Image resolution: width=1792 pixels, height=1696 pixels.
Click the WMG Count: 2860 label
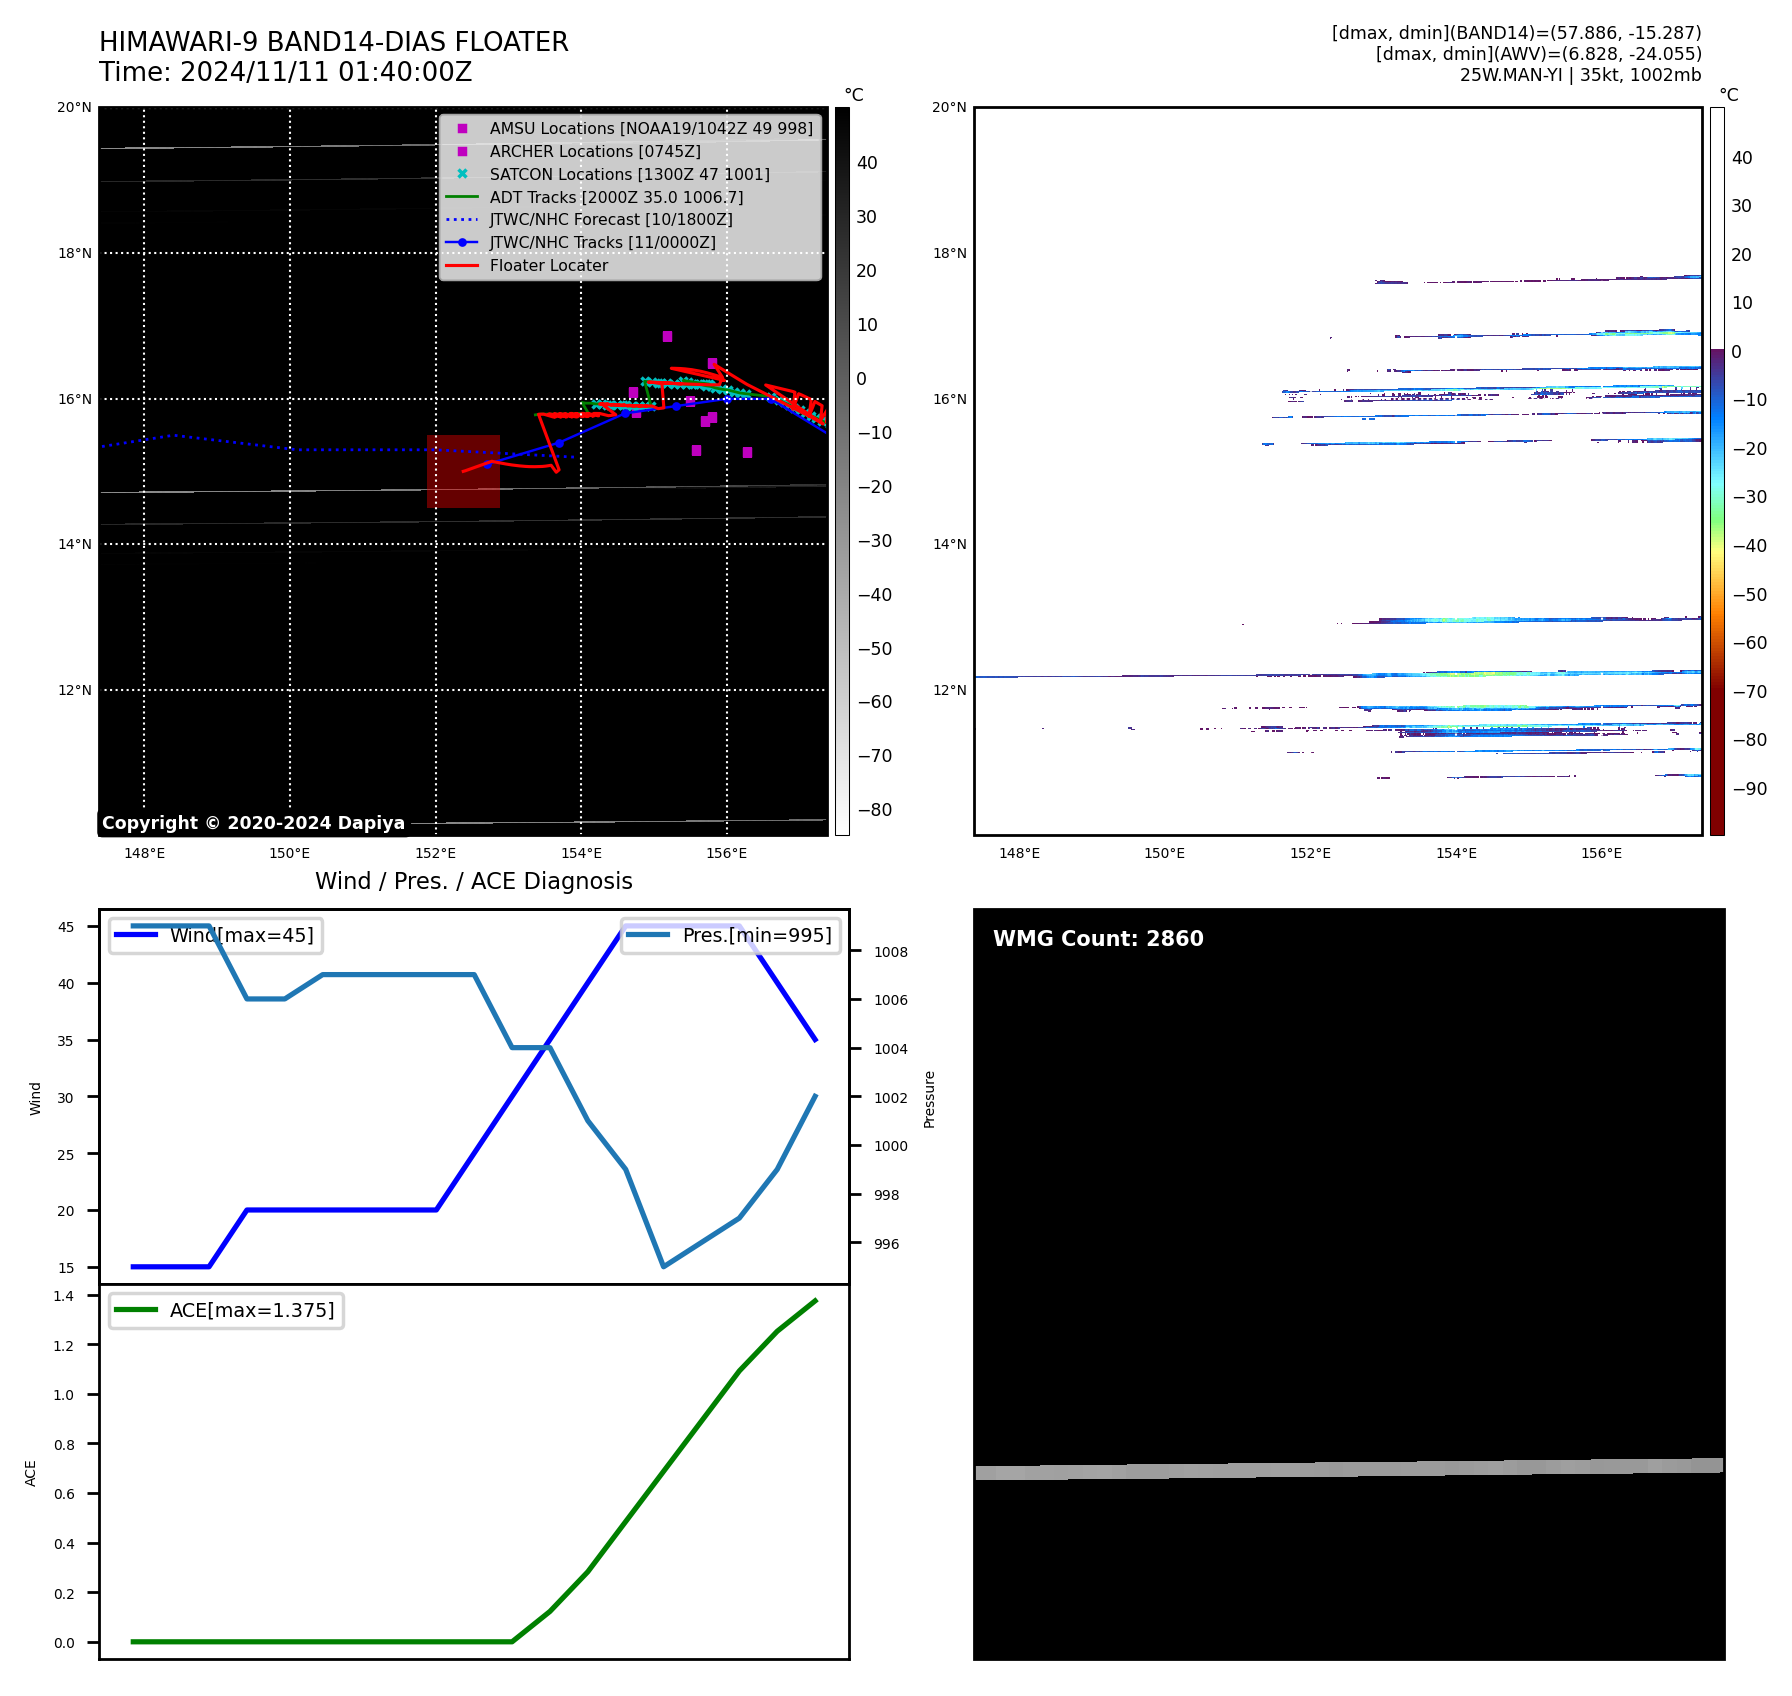point(1098,939)
